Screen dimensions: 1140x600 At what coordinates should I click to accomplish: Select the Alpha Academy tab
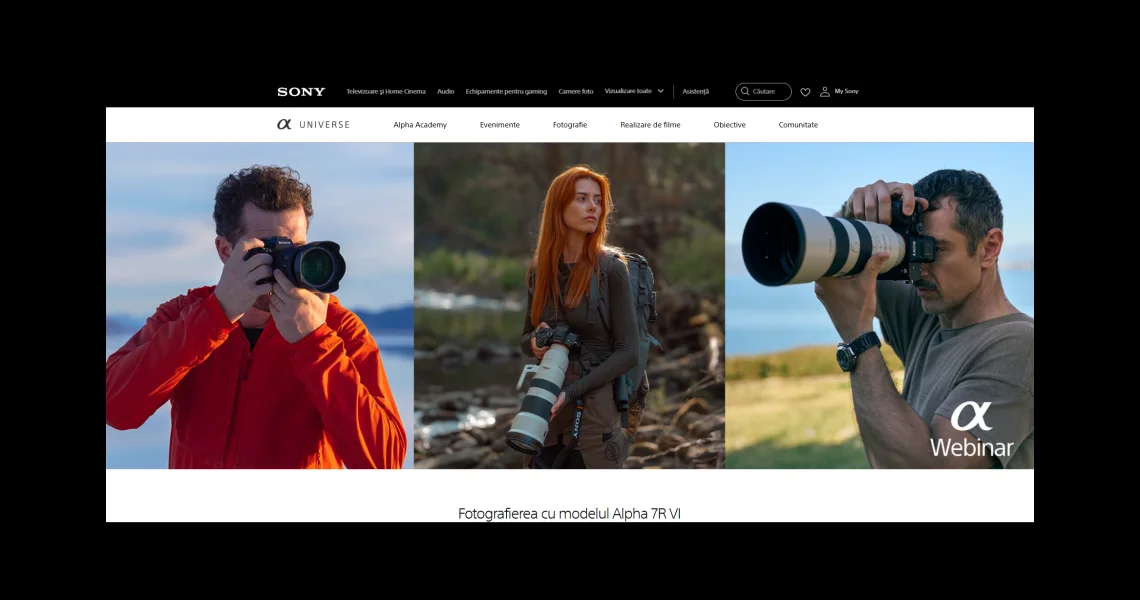click(x=420, y=124)
